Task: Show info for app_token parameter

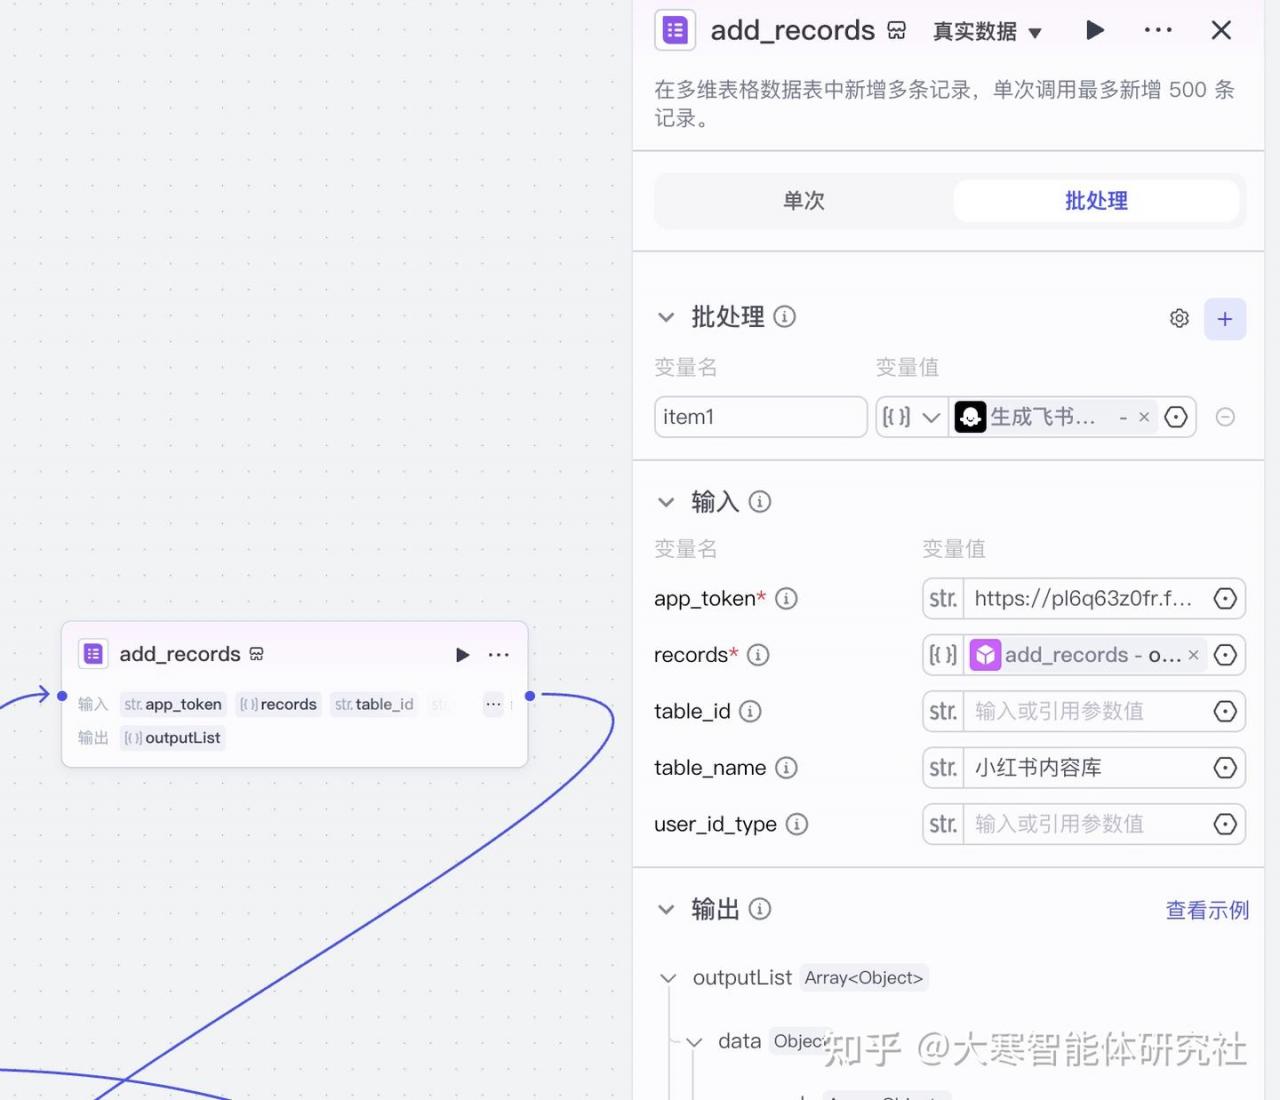Action: pyautogui.click(x=786, y=599)
